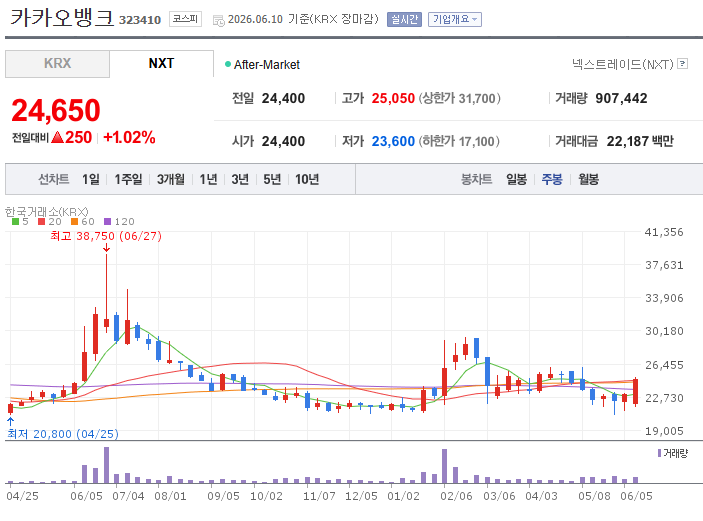Viewport: 703px width, 521px height.
Task: Click the NXT help question mark icon
Action: [x=682, y=64]
